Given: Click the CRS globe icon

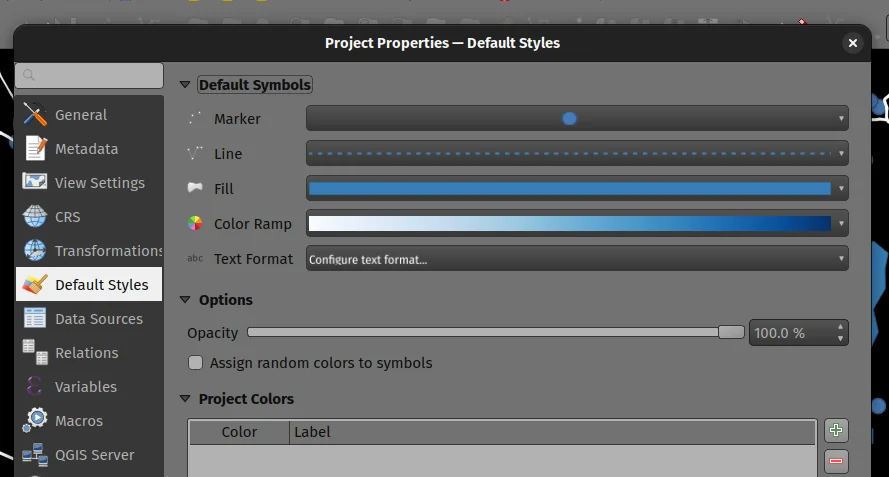Looking at the screenshot, I should 35,217.
